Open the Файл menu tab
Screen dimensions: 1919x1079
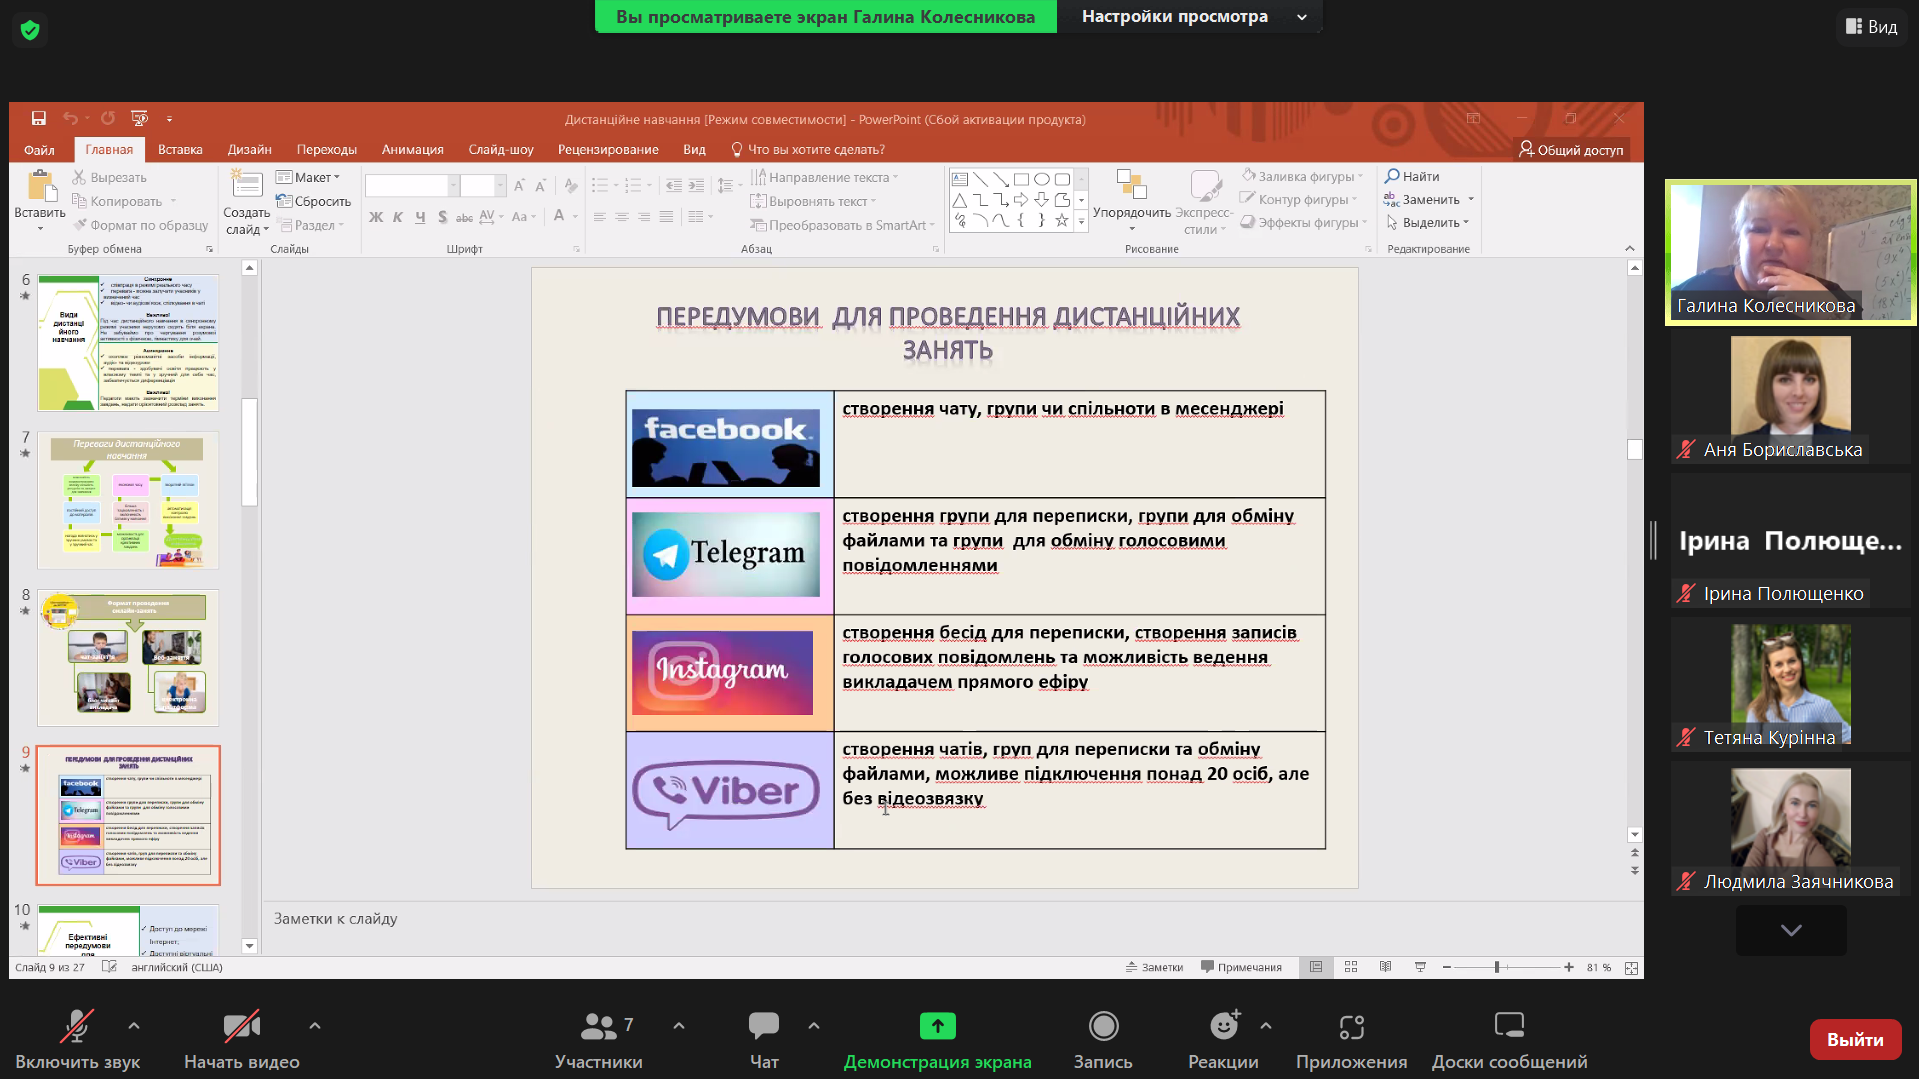39,149
